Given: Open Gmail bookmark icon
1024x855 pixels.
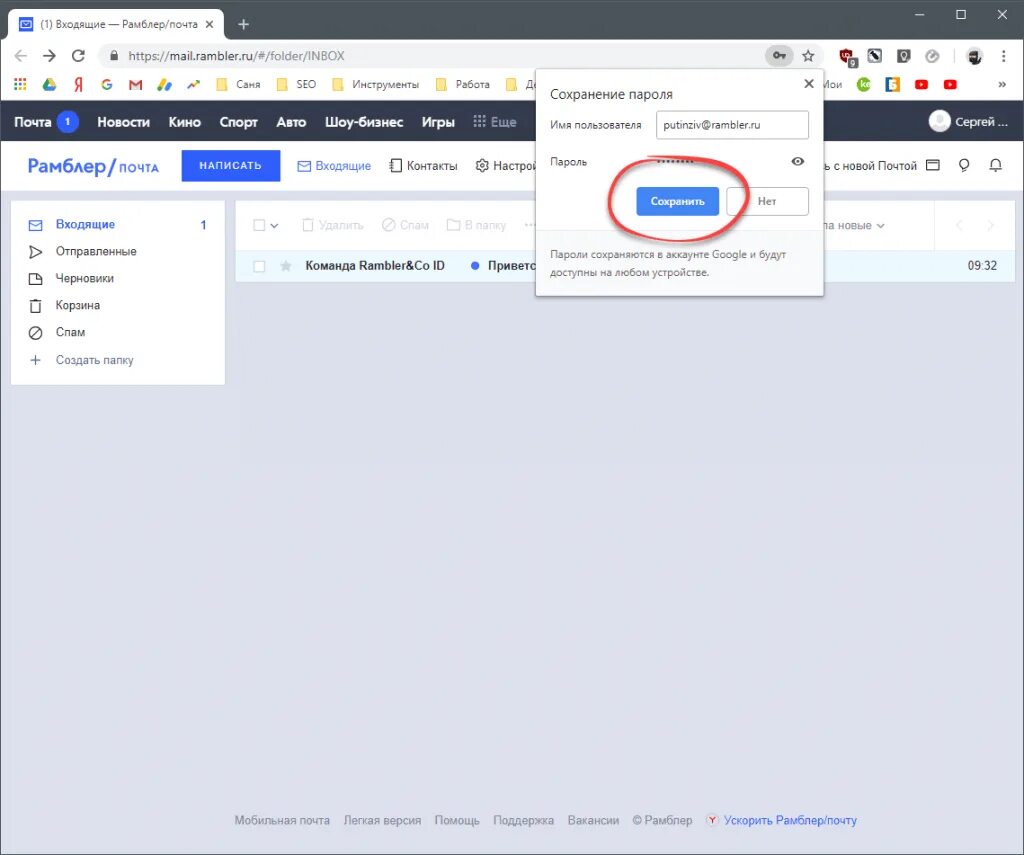Looking at the screenshot, I should coord(135,84).
